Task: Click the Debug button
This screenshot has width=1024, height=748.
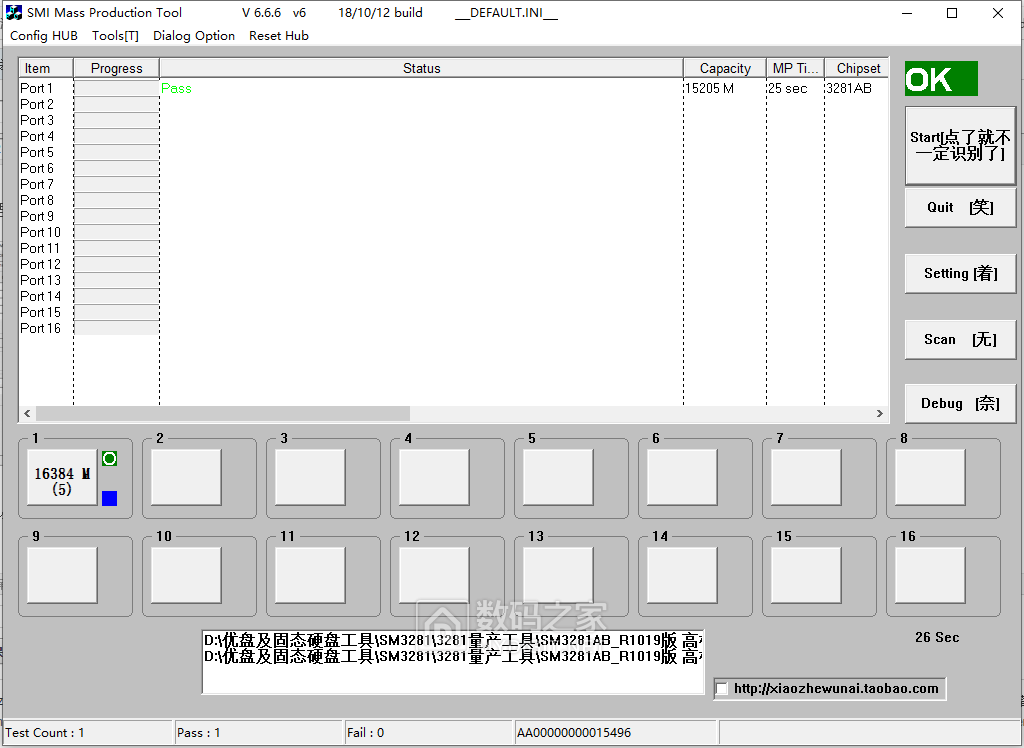Action: coord(959,404)
